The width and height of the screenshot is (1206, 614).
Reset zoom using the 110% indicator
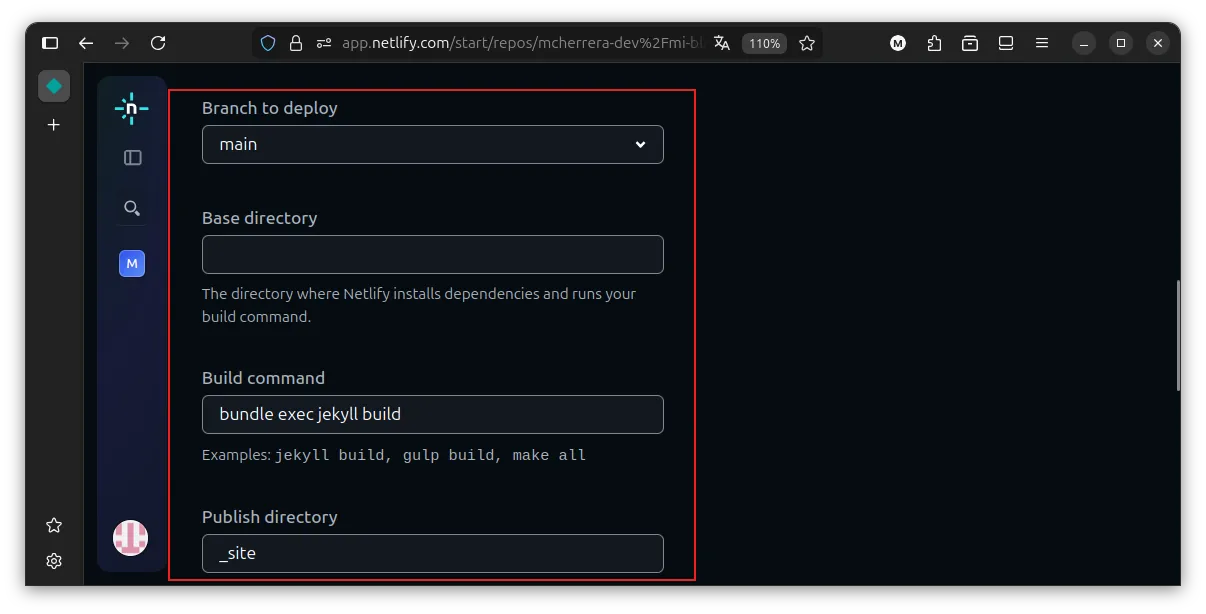point(764,43)
